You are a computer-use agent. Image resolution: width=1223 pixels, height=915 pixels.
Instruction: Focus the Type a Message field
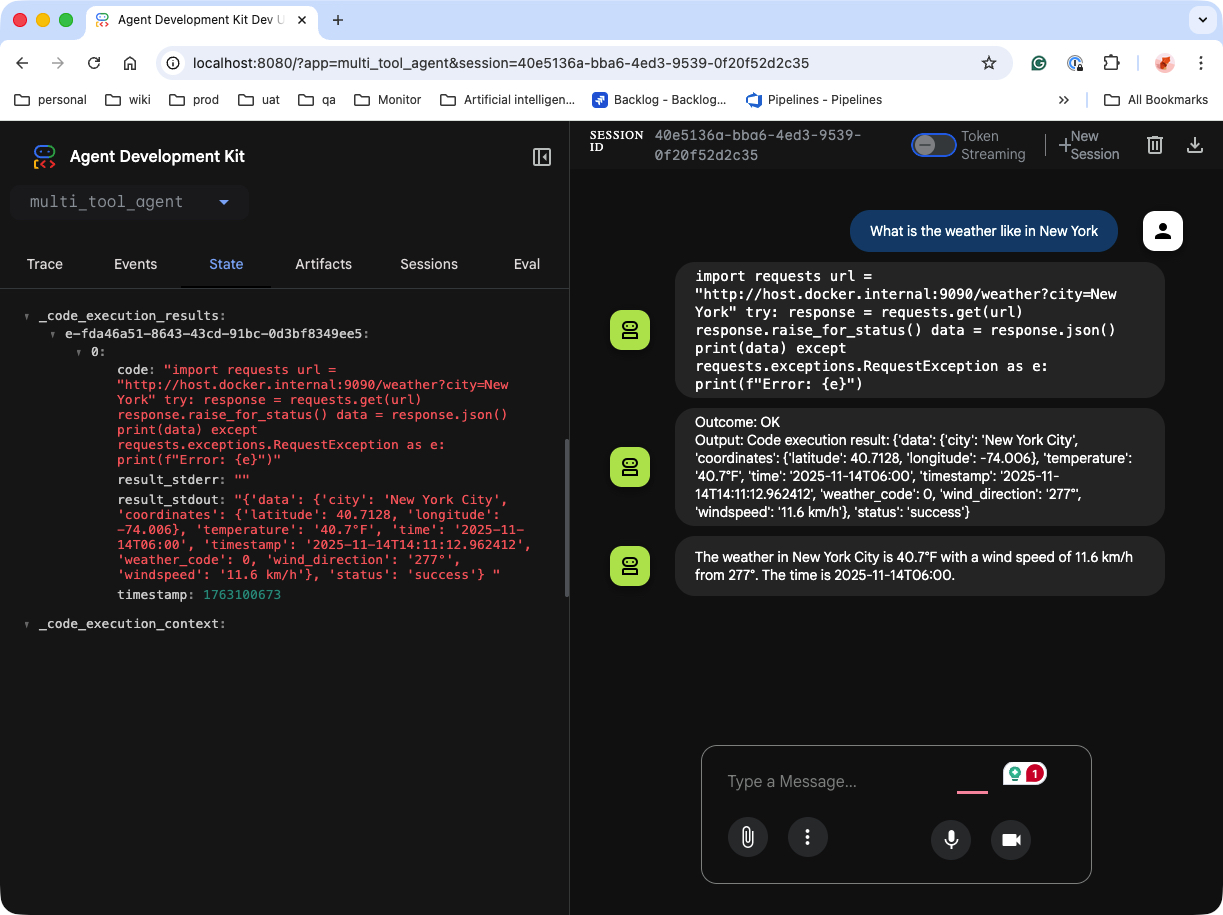(840, 781)
